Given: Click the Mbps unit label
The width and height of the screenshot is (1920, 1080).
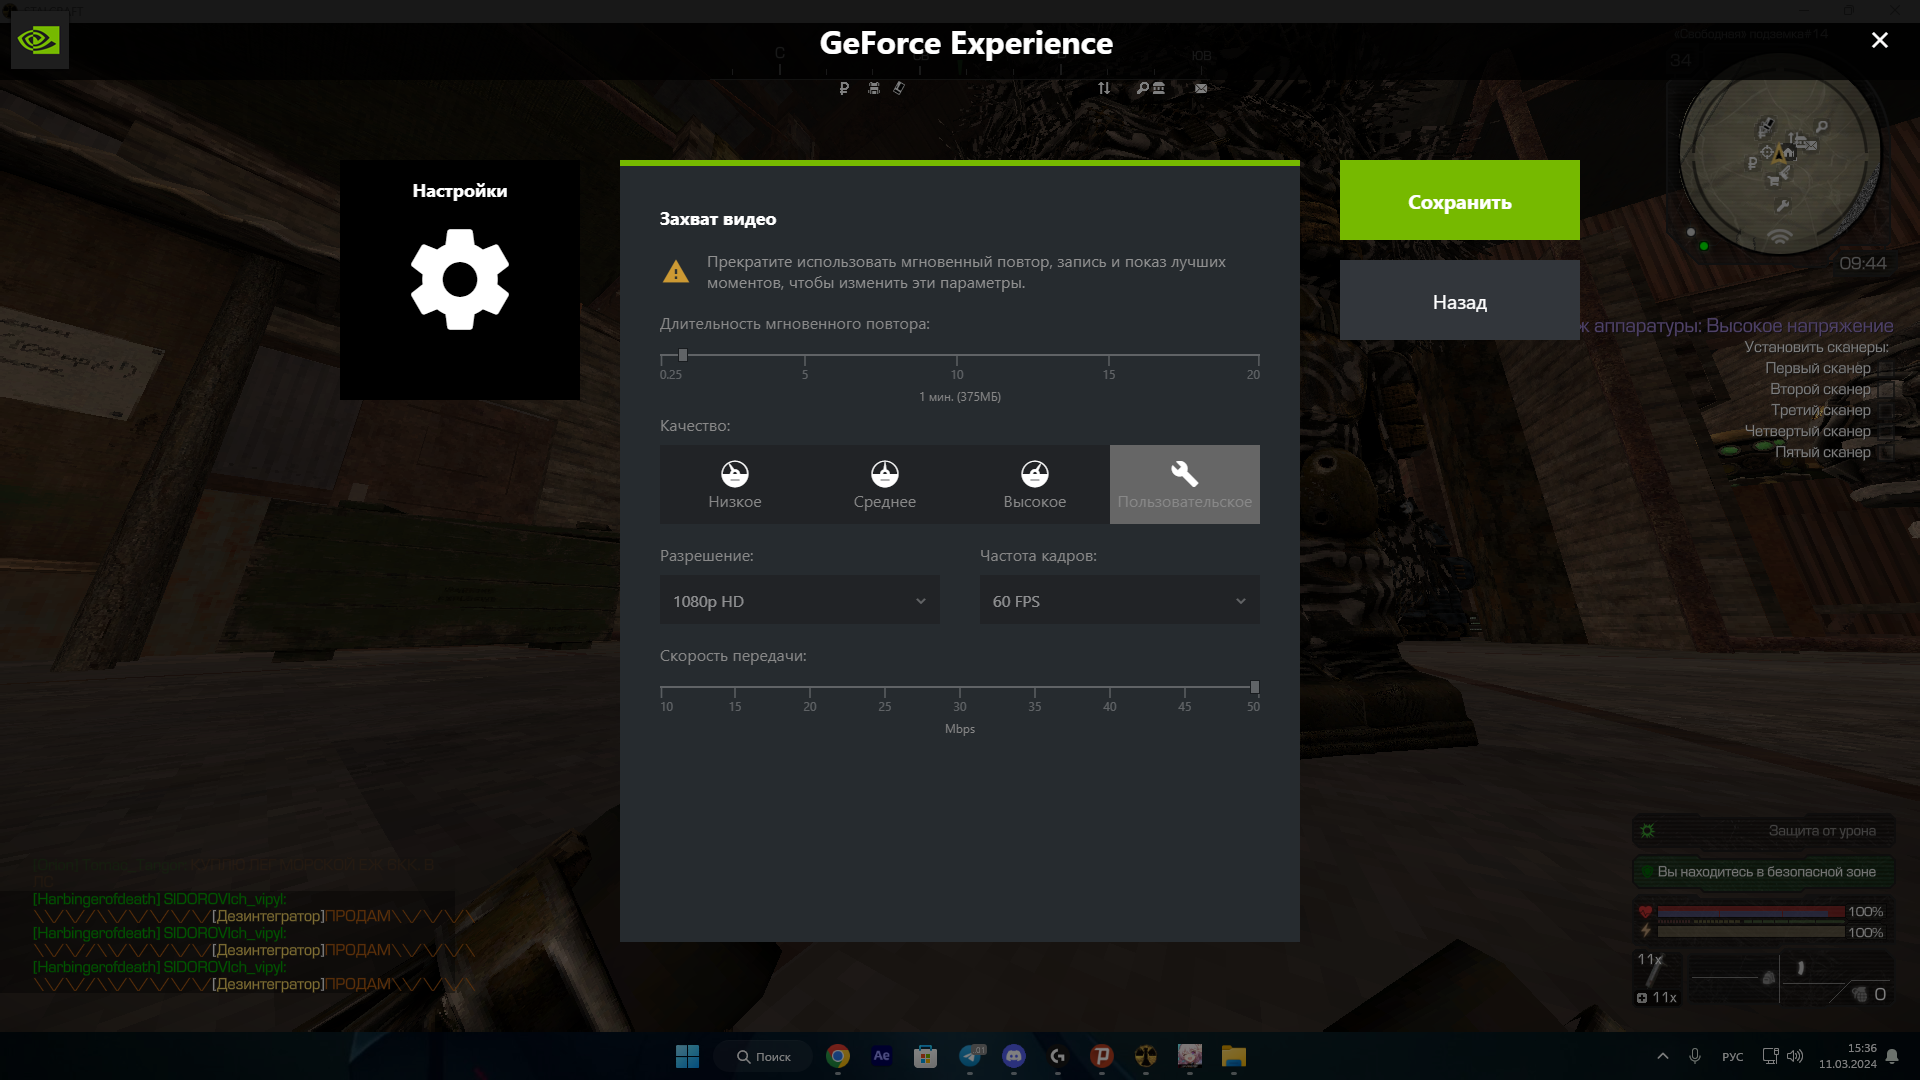Looking at the screenshot, I should click(x=960, y=729).
